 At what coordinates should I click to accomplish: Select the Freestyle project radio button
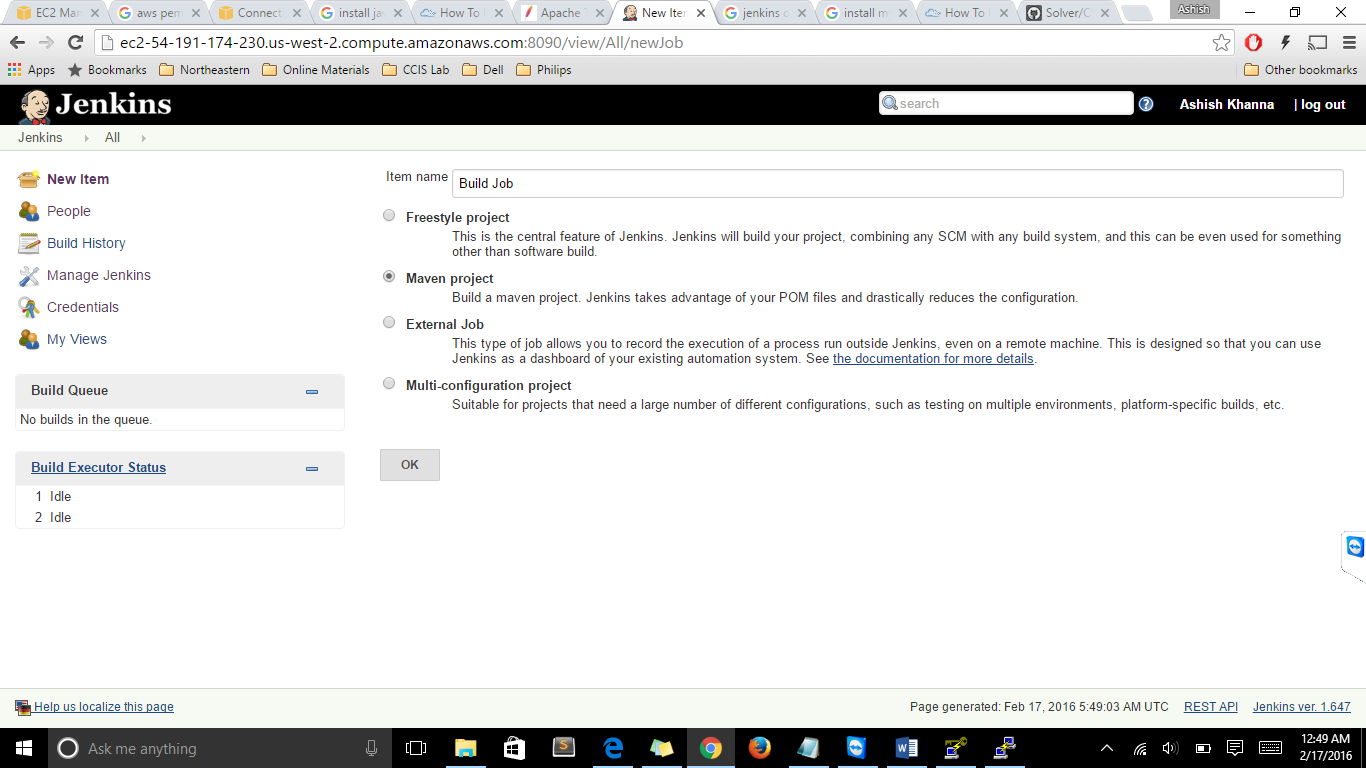[389, 216]
